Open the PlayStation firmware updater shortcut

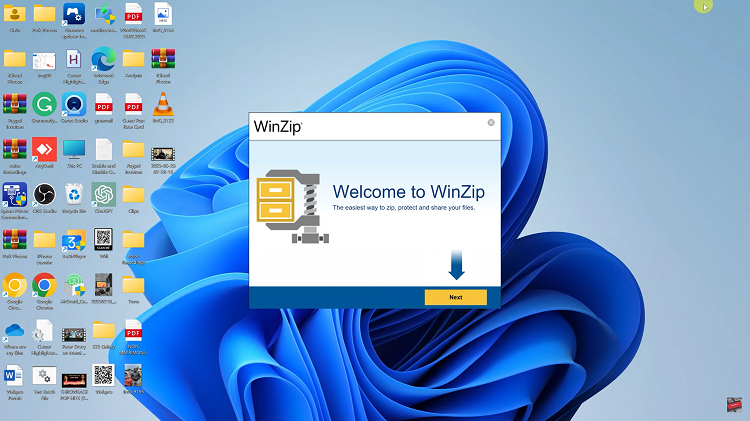tap(74, 14)
